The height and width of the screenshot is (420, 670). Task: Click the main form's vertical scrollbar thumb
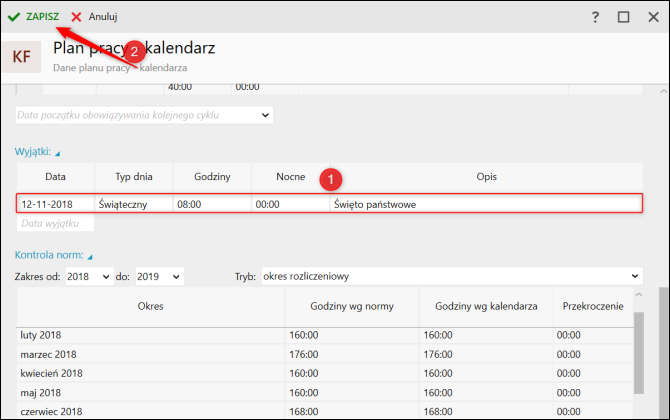click(x=664, y=352)
